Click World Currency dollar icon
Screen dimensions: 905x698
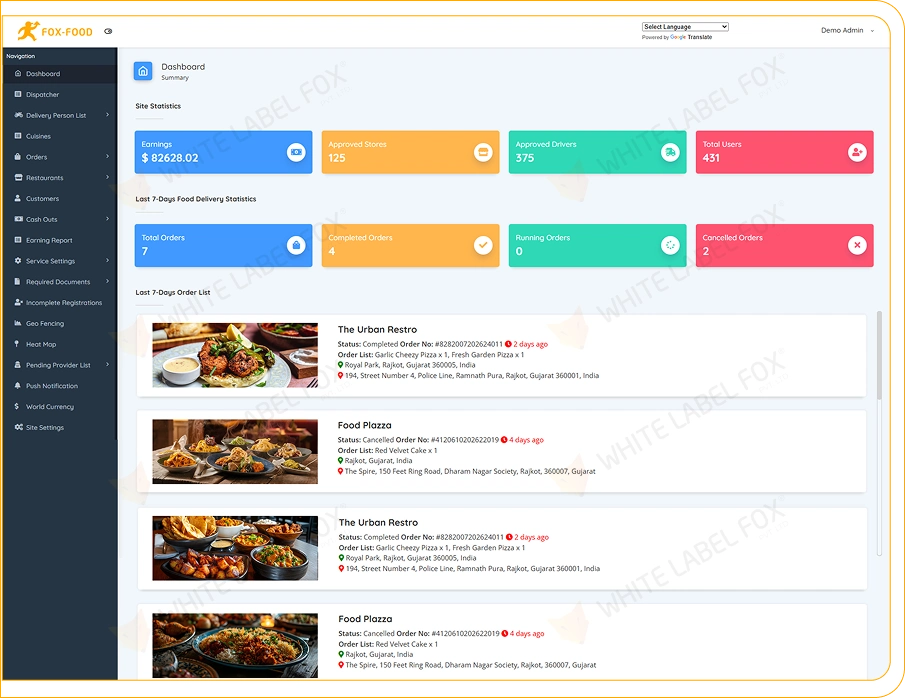pos(17,406)
